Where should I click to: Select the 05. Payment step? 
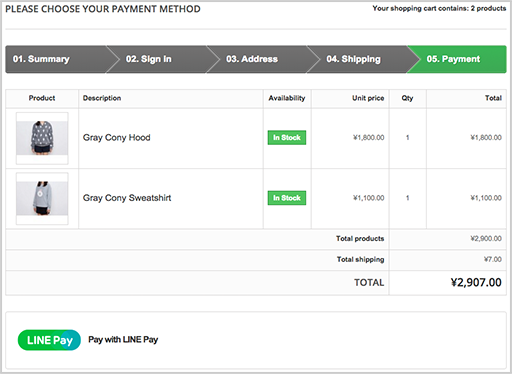[x=453, y=59]
